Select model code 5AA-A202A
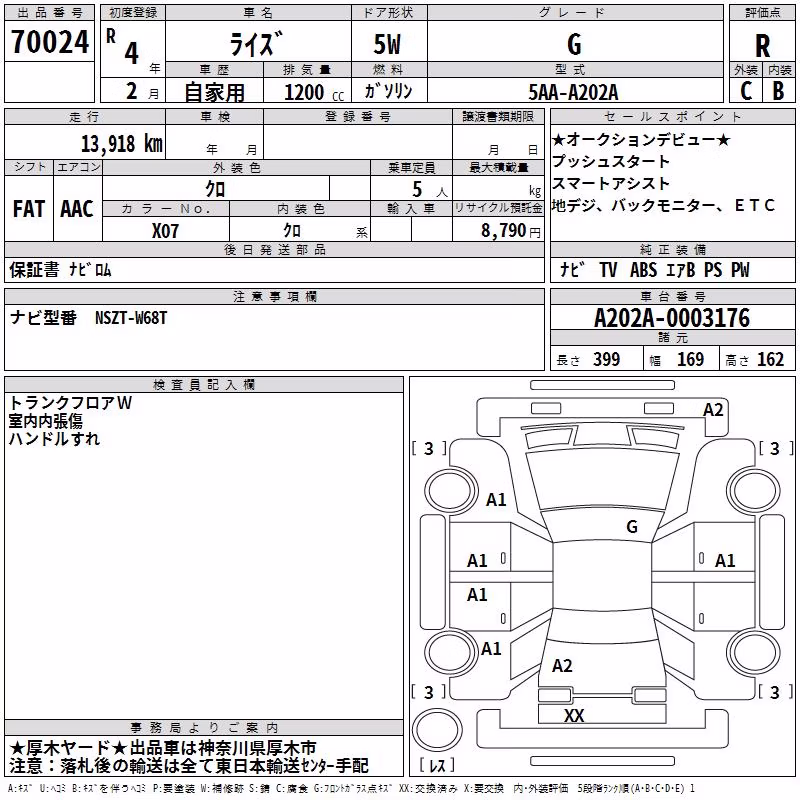 [573, 92]
